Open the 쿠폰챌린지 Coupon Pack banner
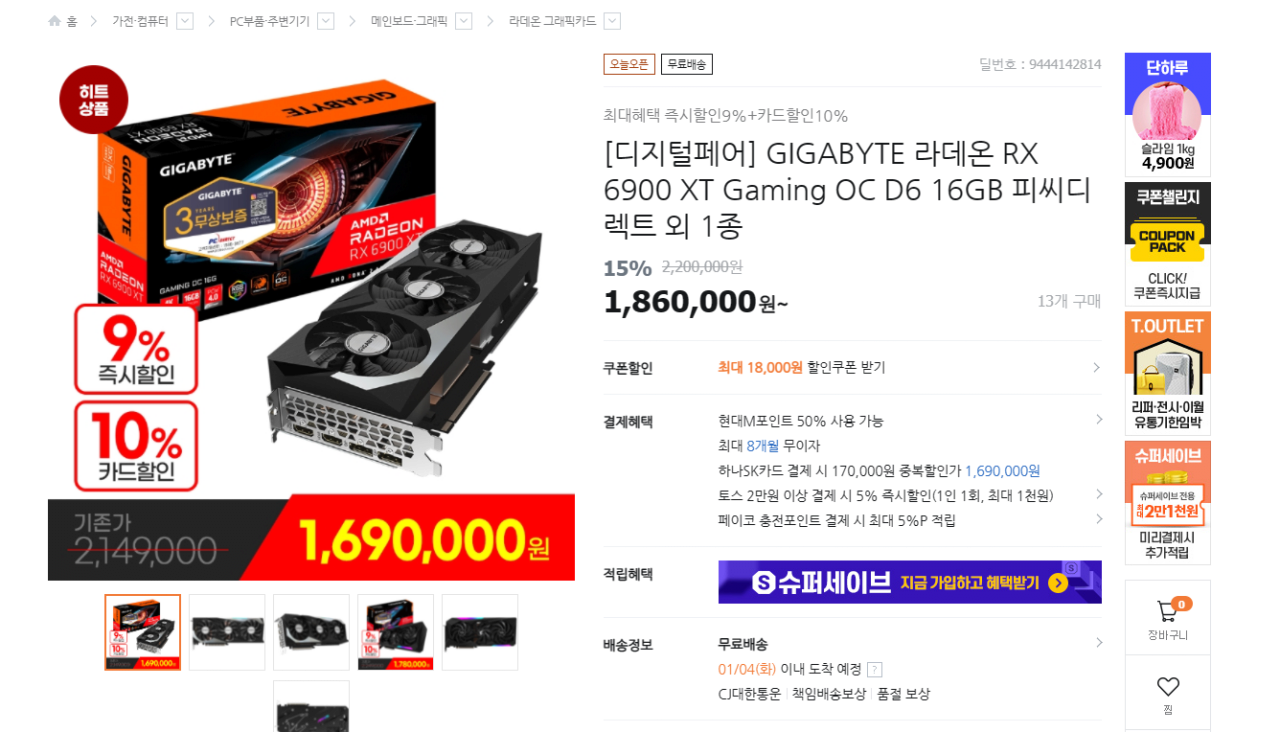The width and height of the screenshot is (1280, 732). (x=1167, y=244)
